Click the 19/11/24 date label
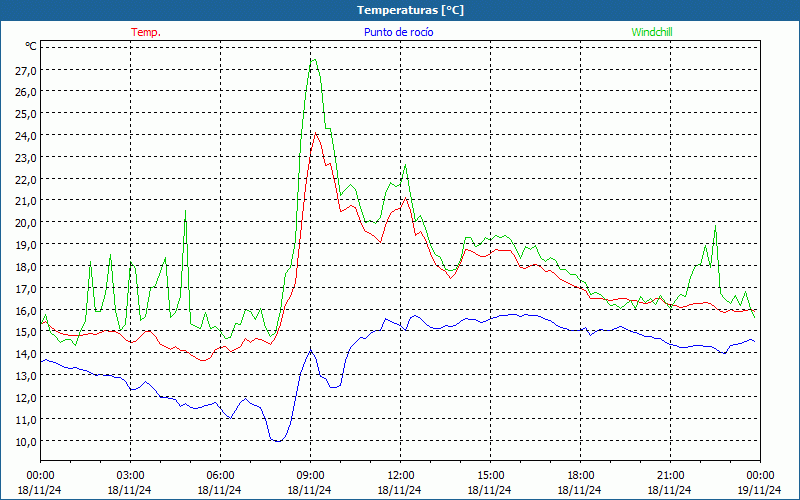This screenshot has width=800, height=500. [x=759, y=490]
